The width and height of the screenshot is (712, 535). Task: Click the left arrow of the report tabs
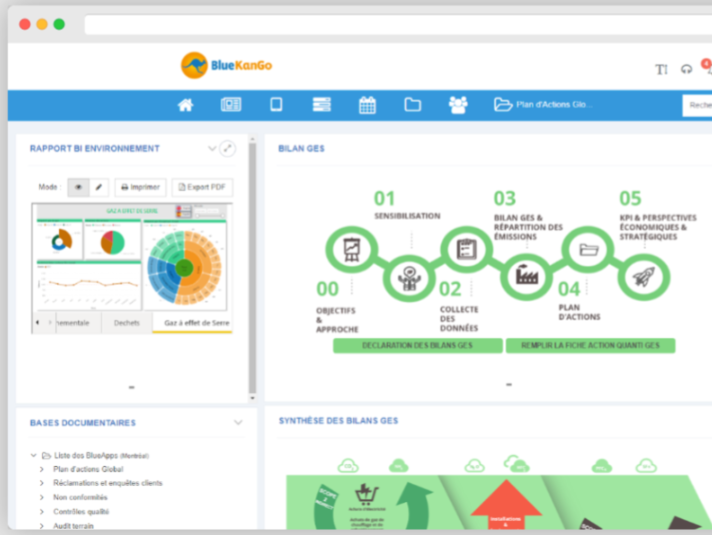point(37,322)
